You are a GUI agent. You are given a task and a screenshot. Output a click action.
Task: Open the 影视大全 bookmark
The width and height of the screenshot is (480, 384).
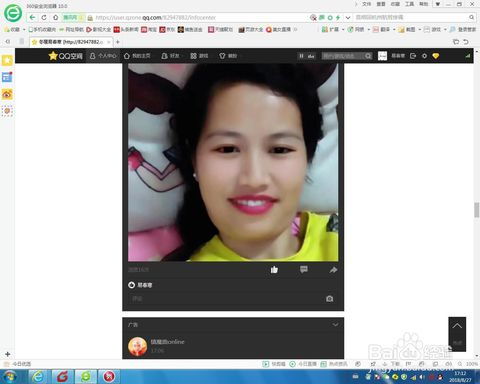tap(99, 29)
